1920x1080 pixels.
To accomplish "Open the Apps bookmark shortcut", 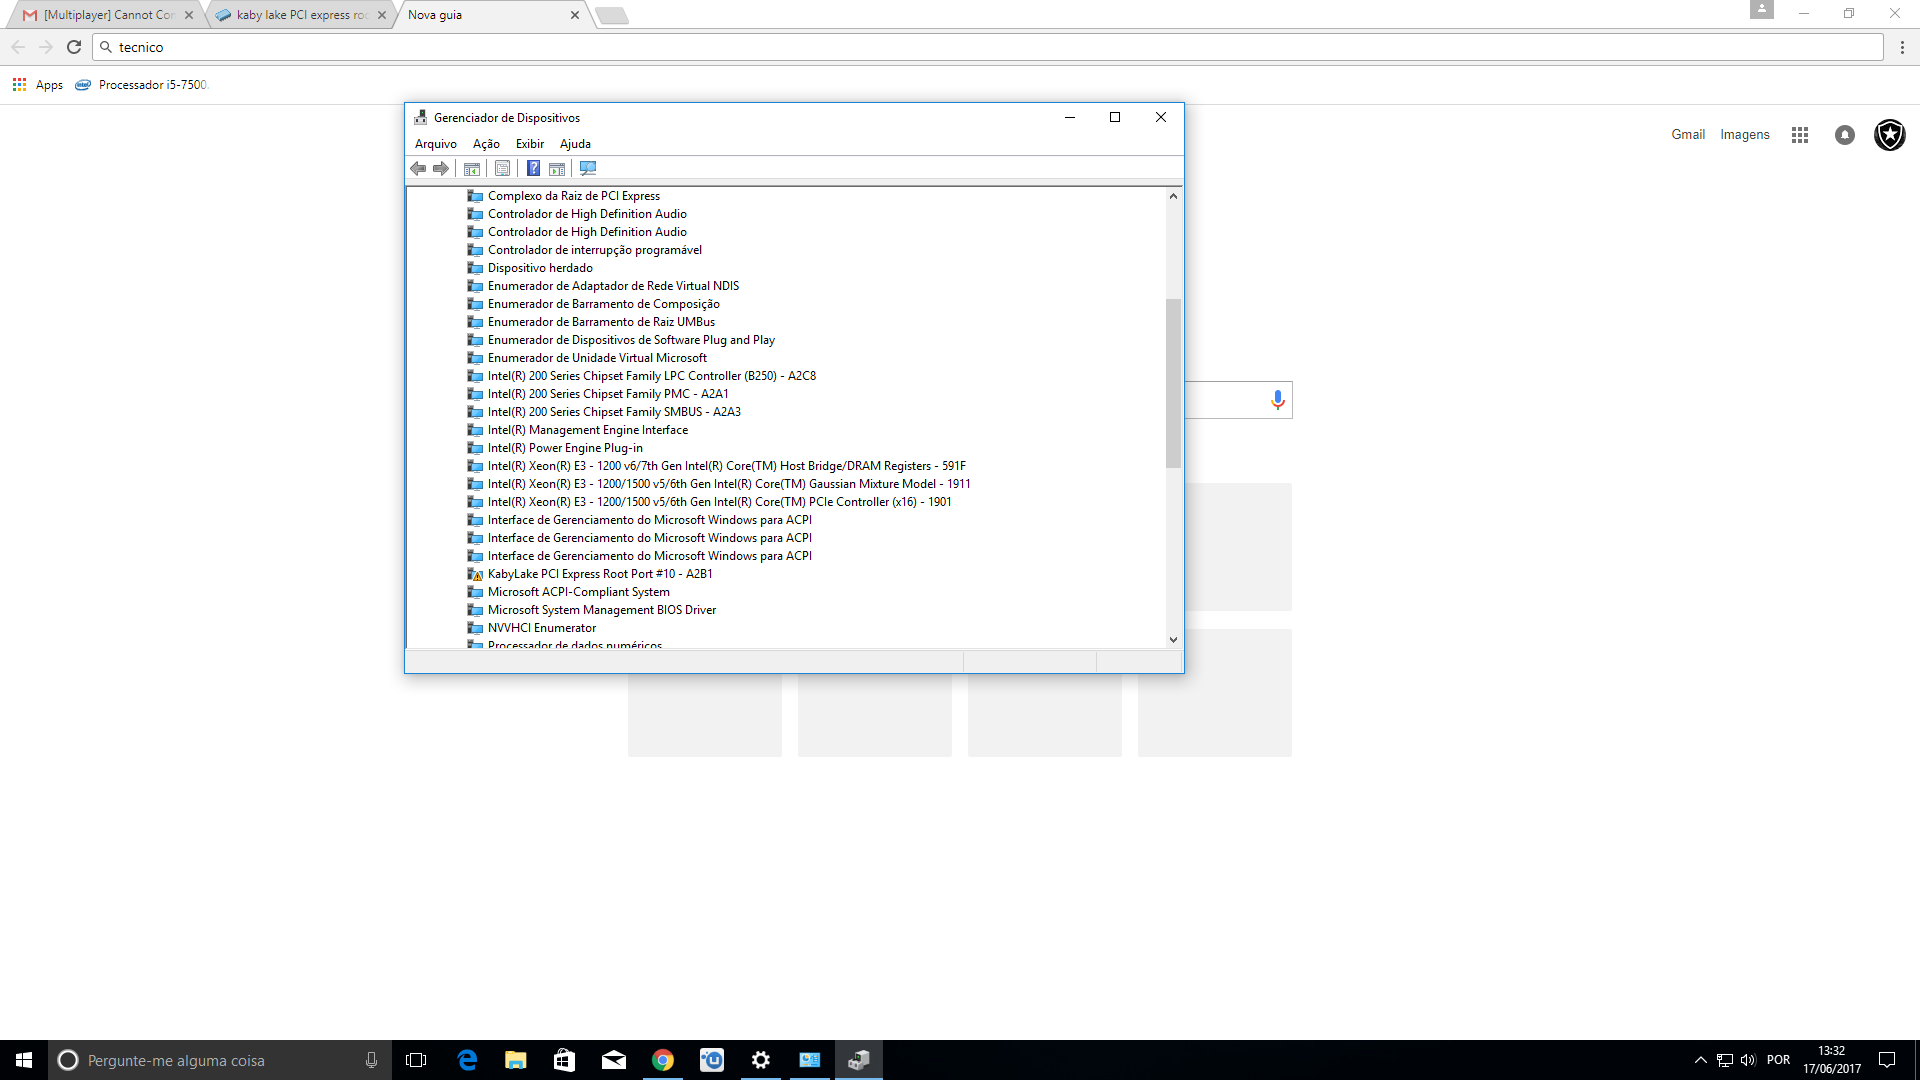I will pos(38,85).
